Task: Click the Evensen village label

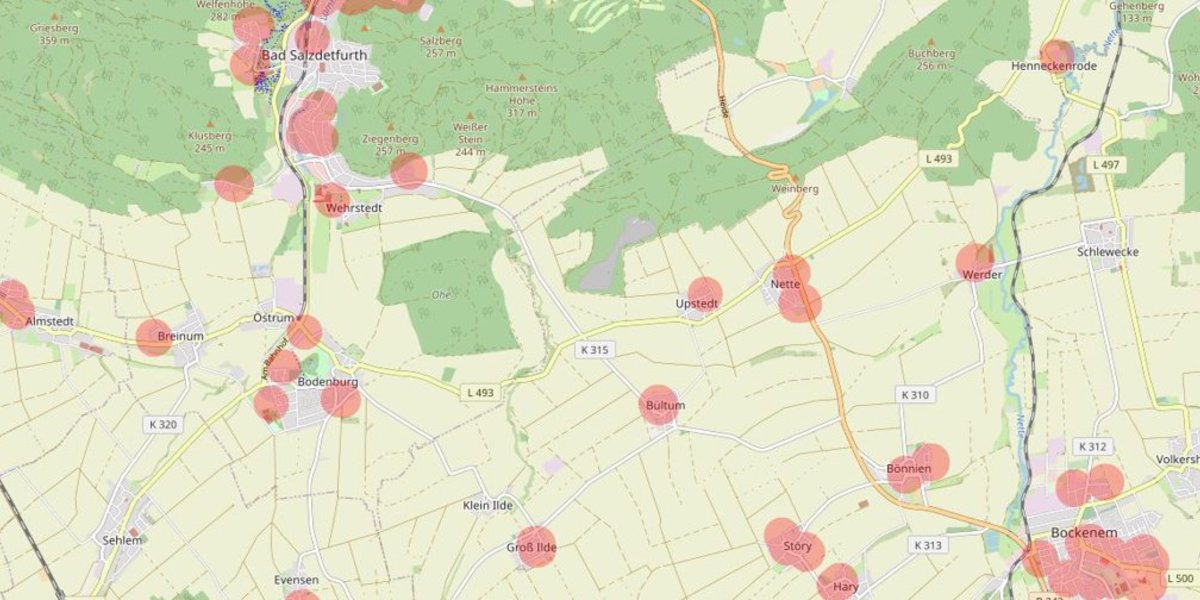Action: (x=296, y=580)
